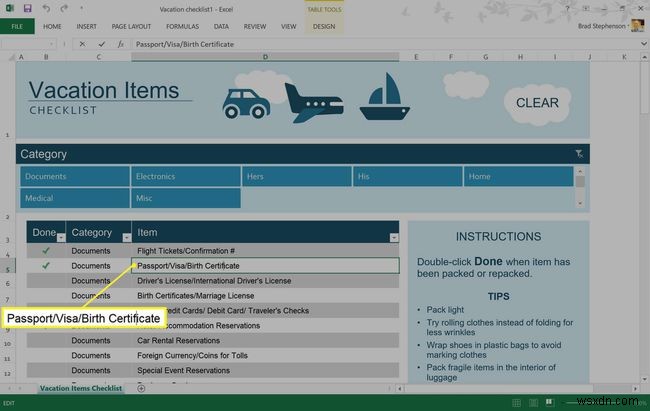Select the Special Event Reservations cell
The width and height of the screenshot is (650, 411).
click(265, 370)
